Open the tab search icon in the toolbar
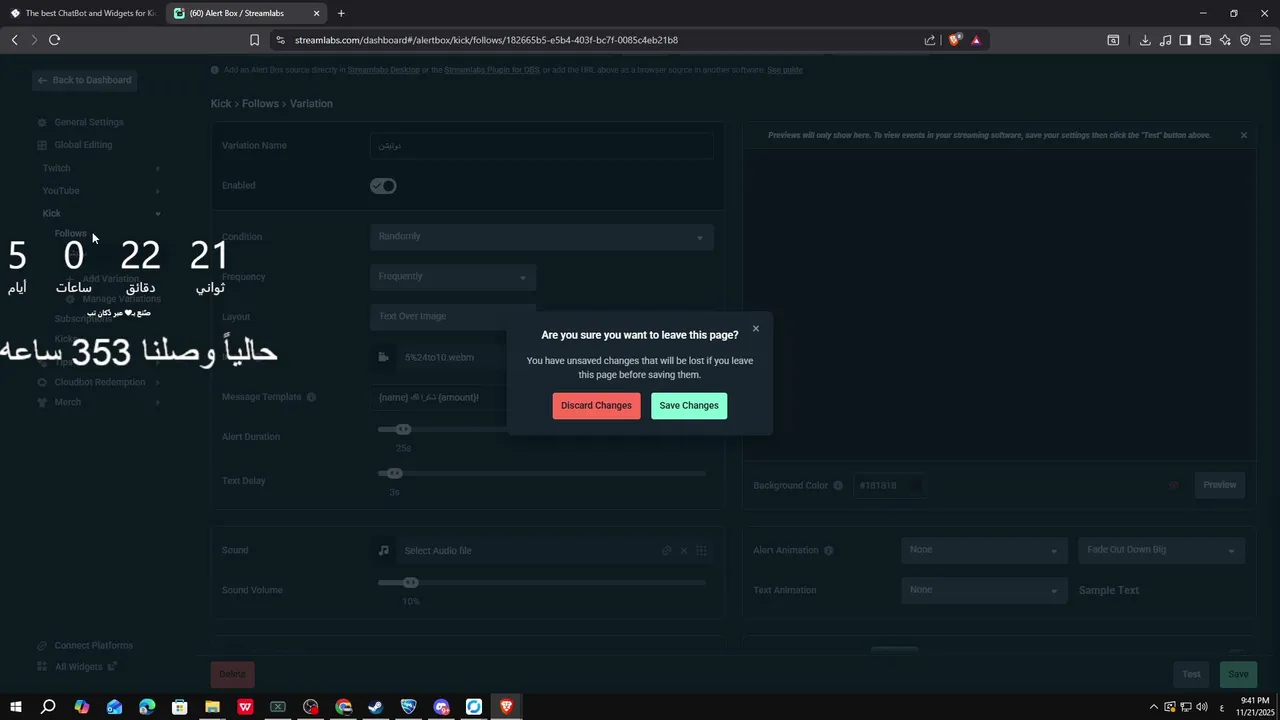 pyautogui.click(x=1113, y=40)
